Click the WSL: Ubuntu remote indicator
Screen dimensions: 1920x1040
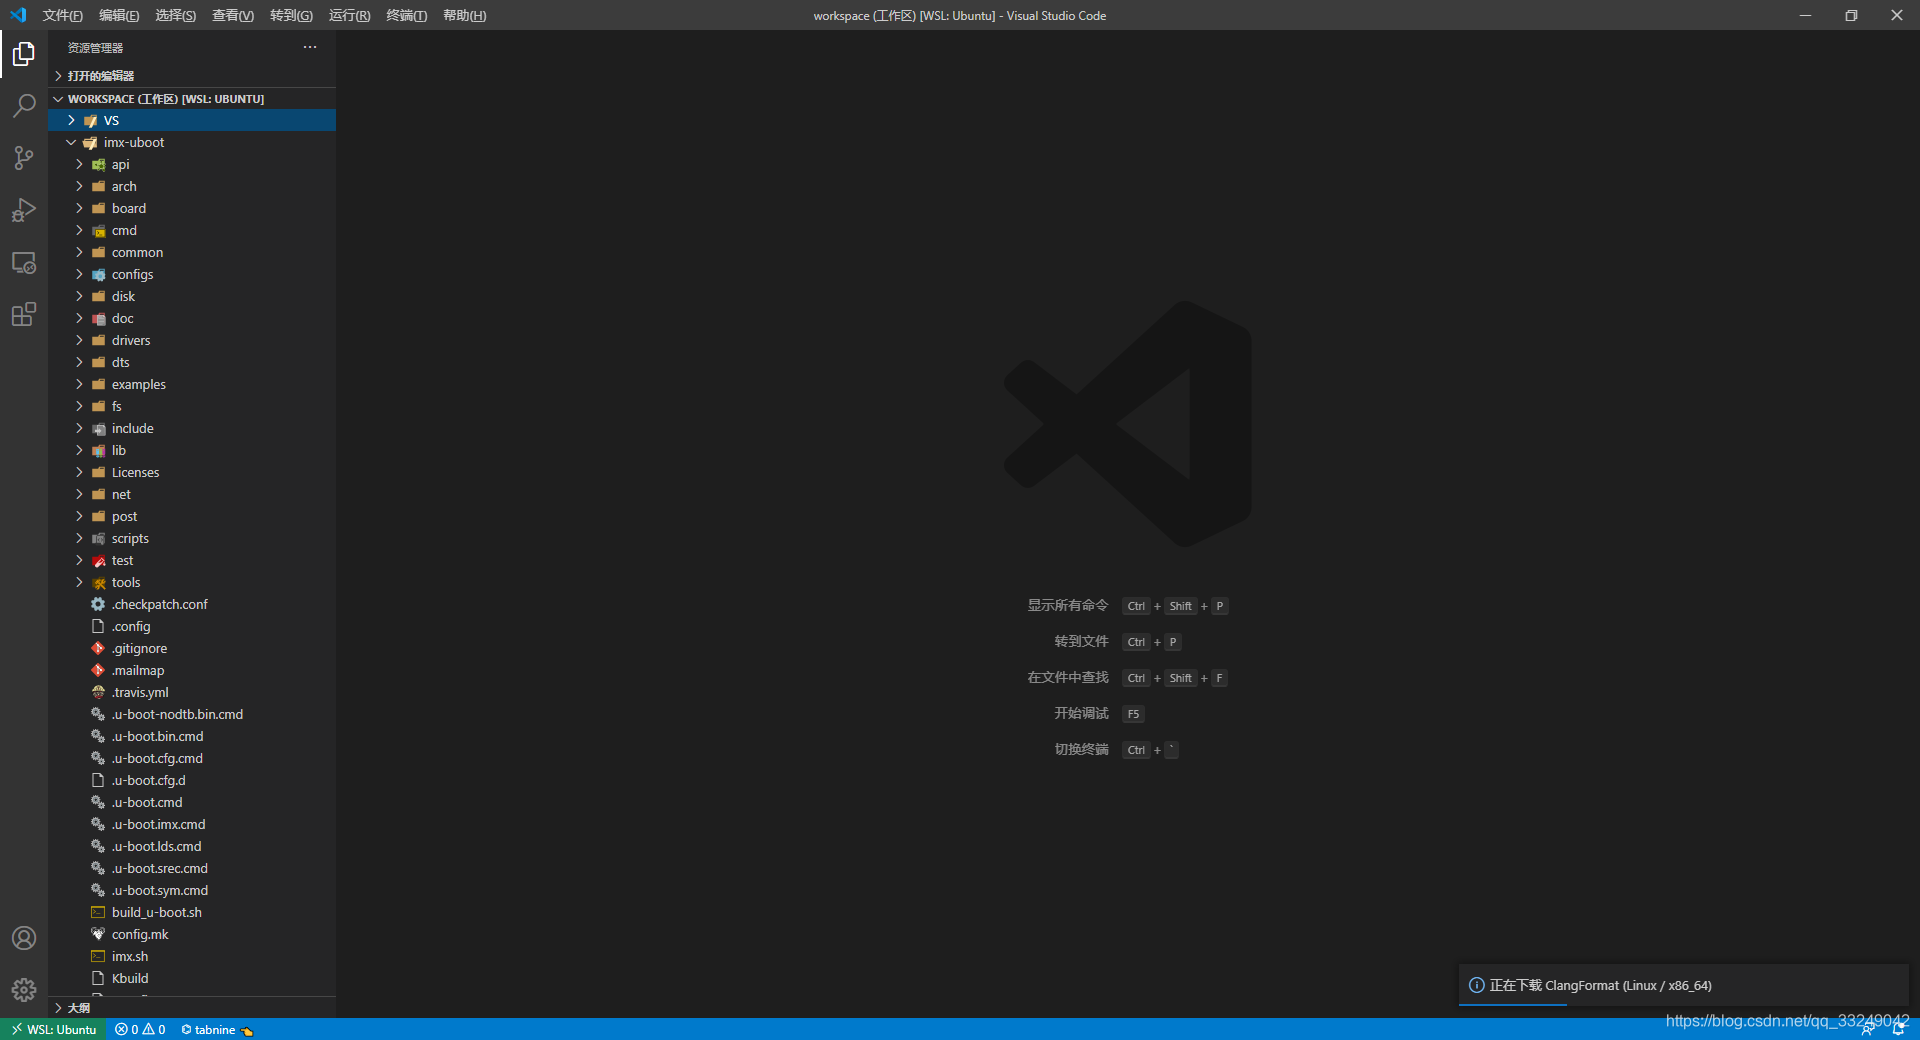tap(53, 1029)
